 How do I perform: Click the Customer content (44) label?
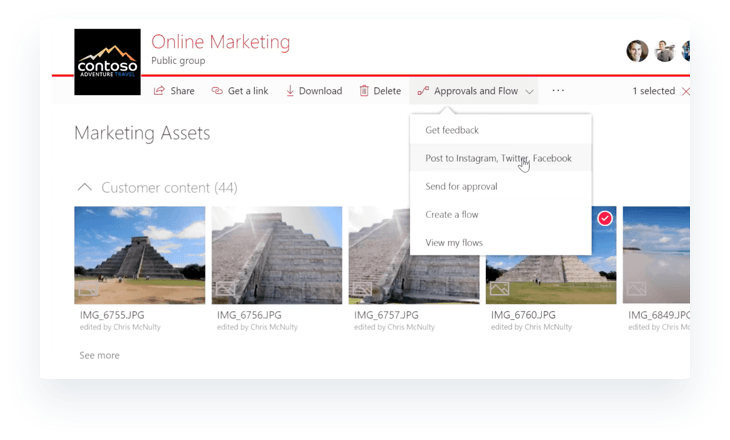click(169, 188)
